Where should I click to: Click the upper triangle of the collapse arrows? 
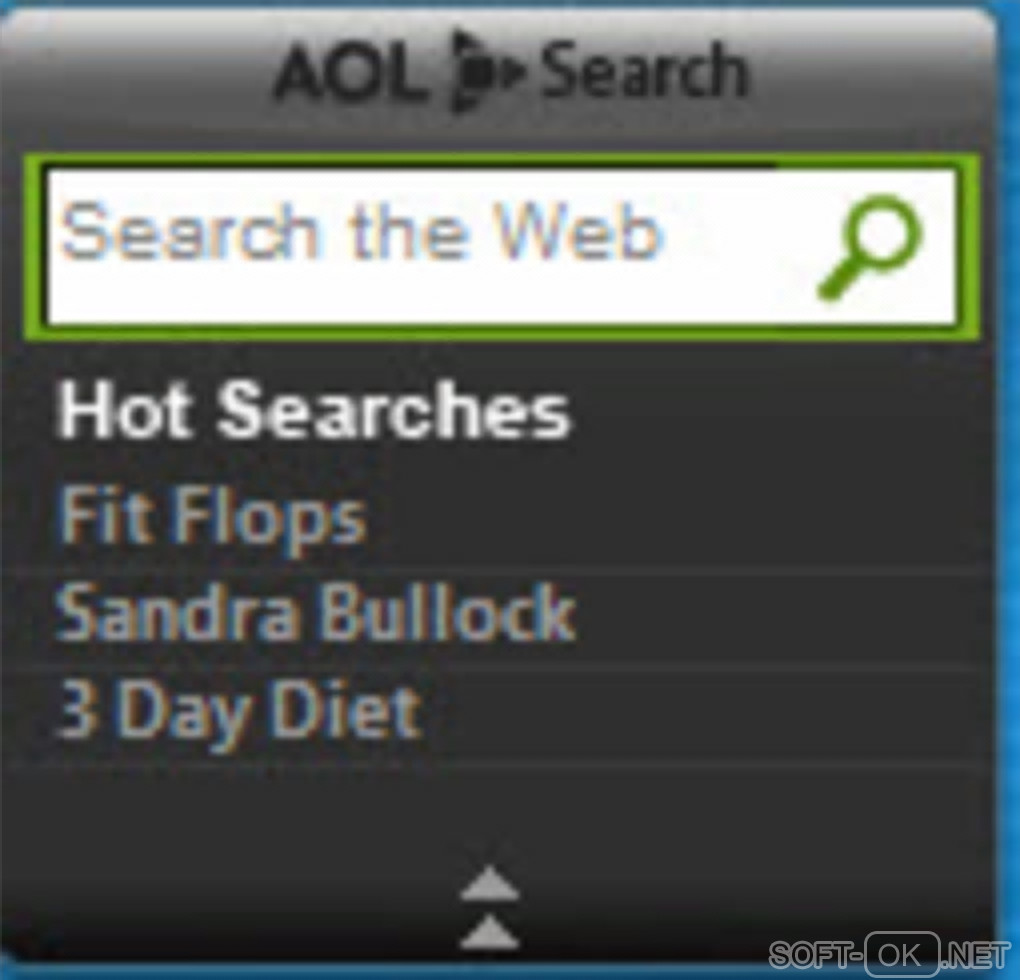490,882
